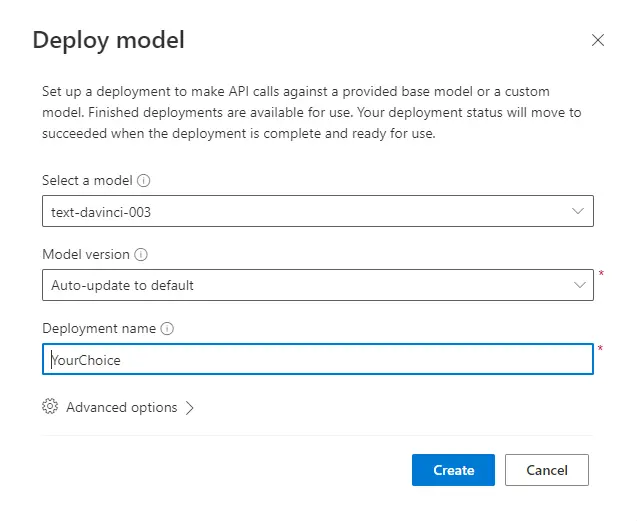This screenshot has height=521, width=637.
Task: Click the Select a model label
Action: click(x=87, y=181)
